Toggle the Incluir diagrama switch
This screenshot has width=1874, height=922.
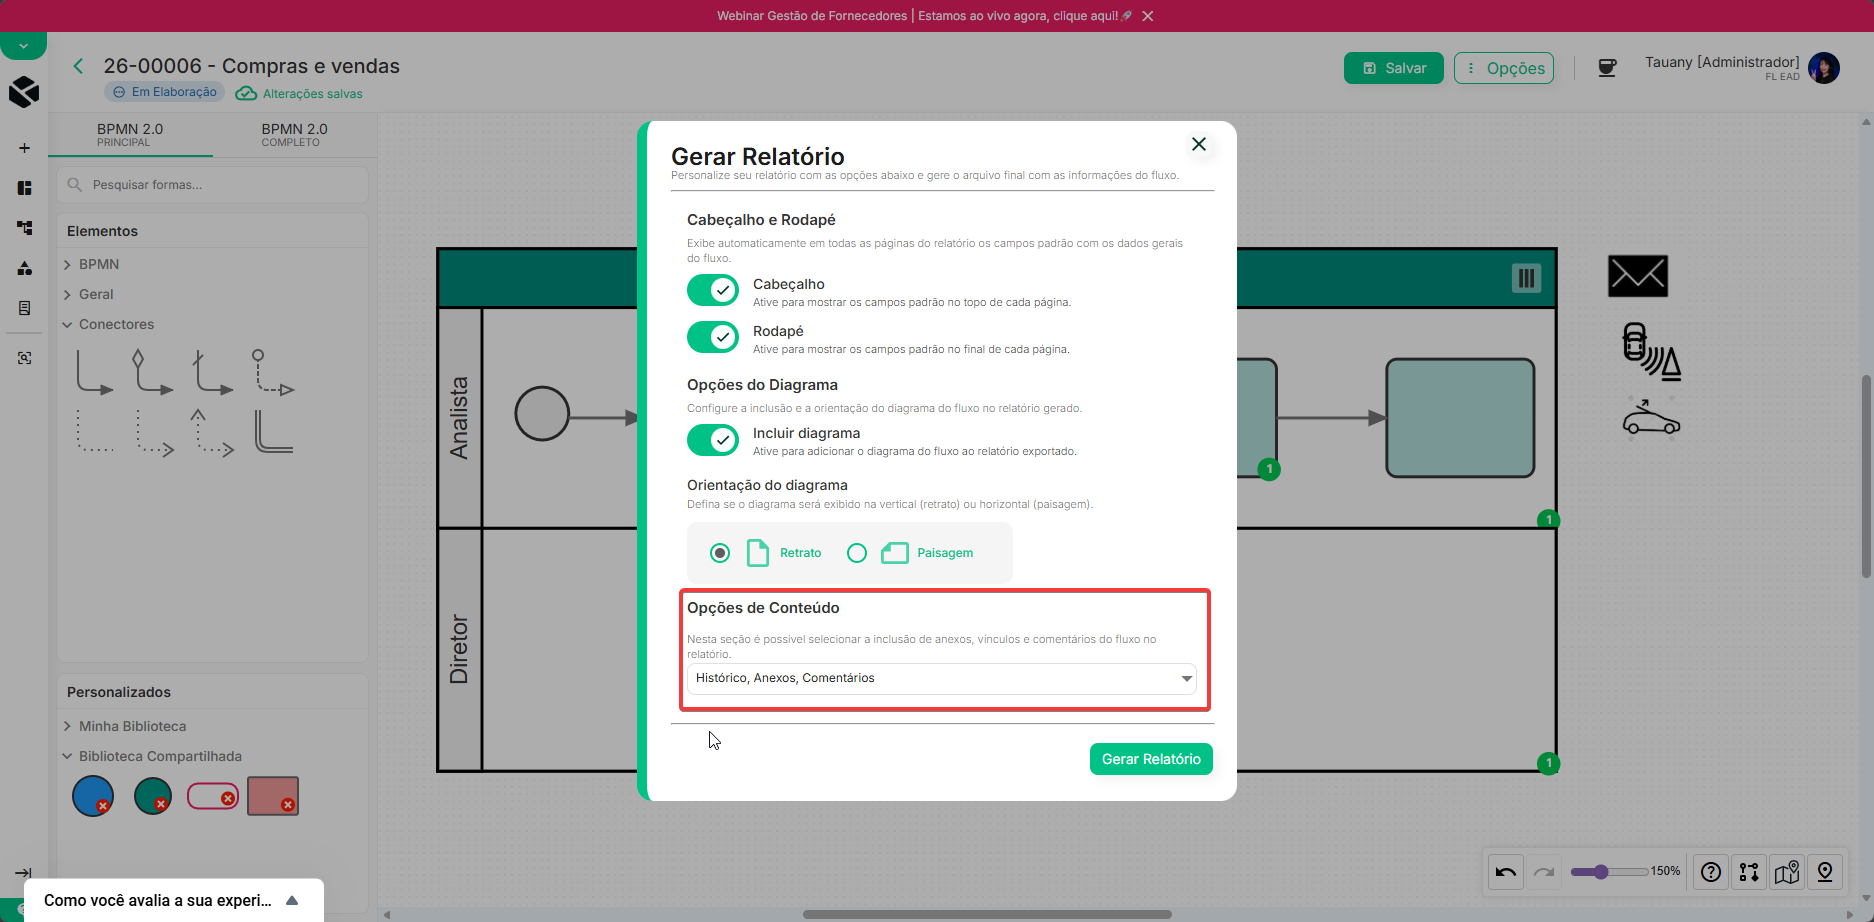click(713, 439)
